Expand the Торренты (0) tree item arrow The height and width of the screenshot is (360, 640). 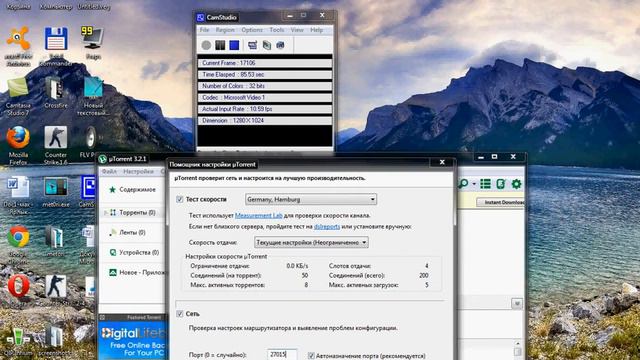pos(106,213)
